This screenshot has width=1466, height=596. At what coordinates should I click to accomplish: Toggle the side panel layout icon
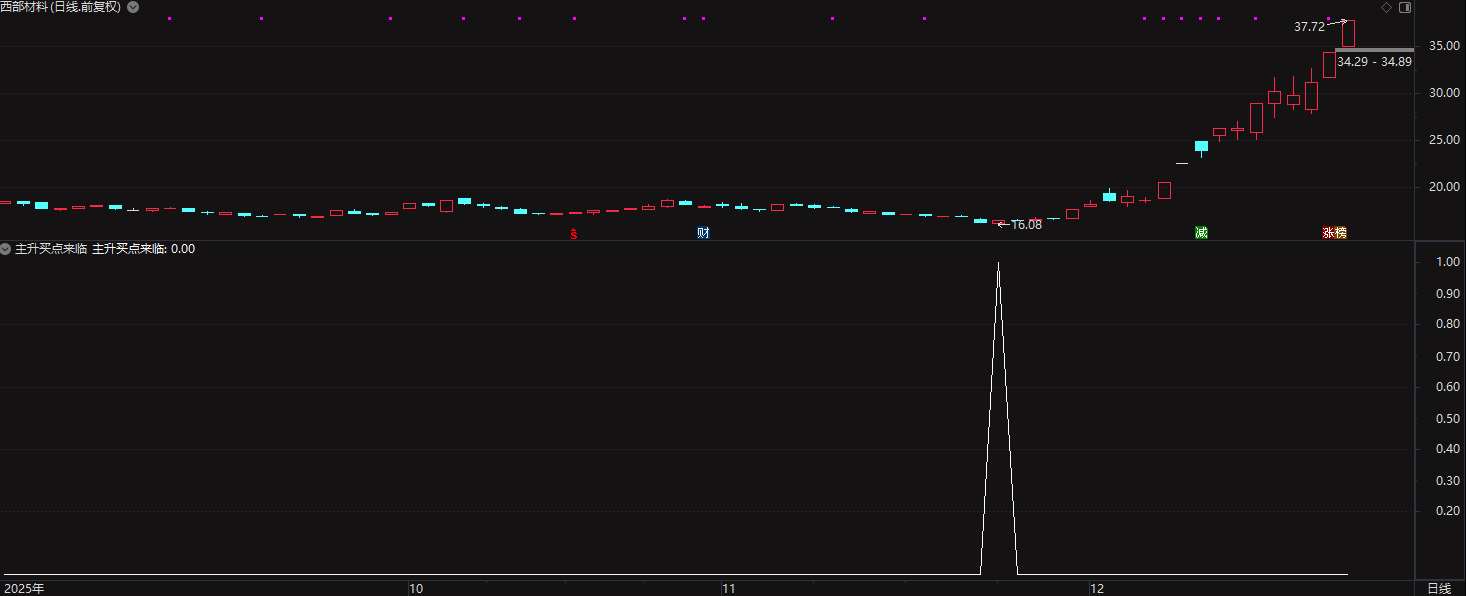point(1405,7)
